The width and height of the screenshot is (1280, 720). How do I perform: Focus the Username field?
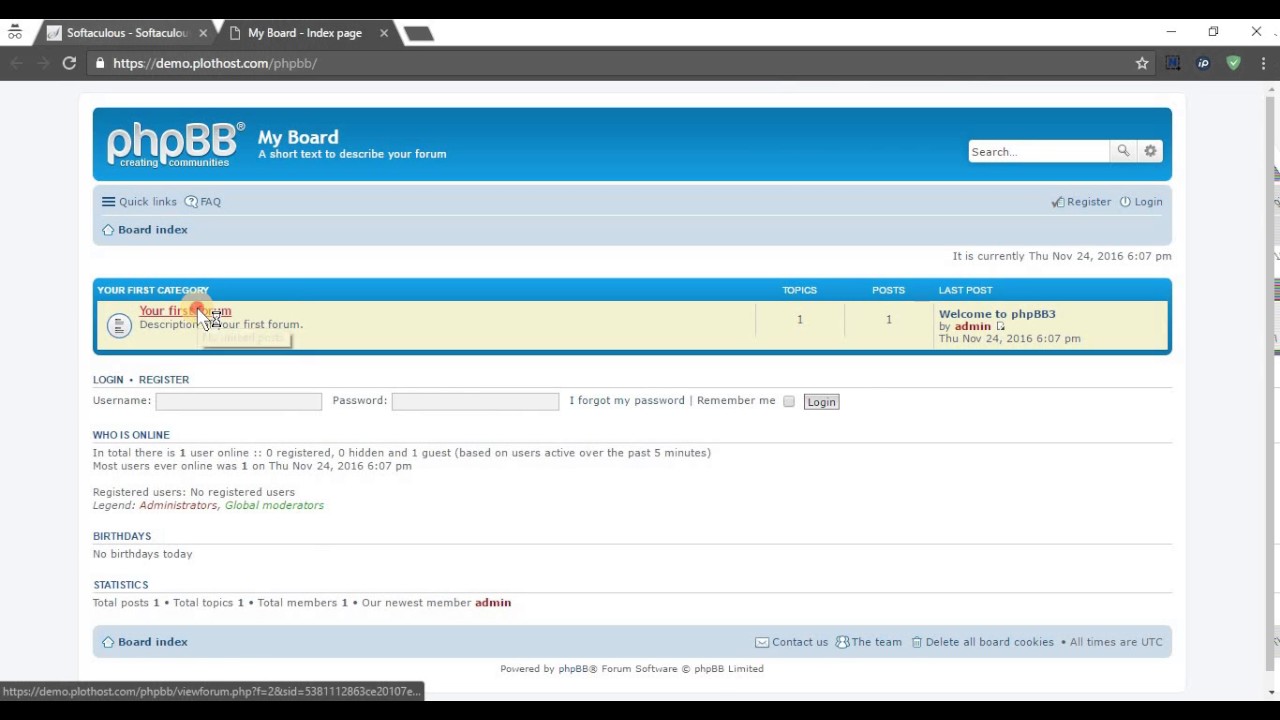pos(239,401)
